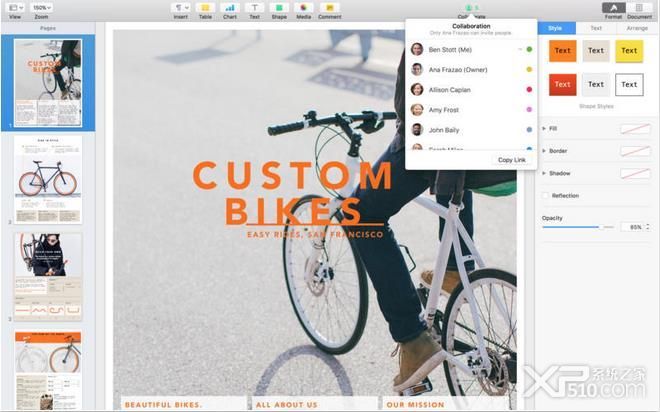This screenshot has height=412, width=660.
Task: Insert a shape using Shape icon
Action: point(279,8)
